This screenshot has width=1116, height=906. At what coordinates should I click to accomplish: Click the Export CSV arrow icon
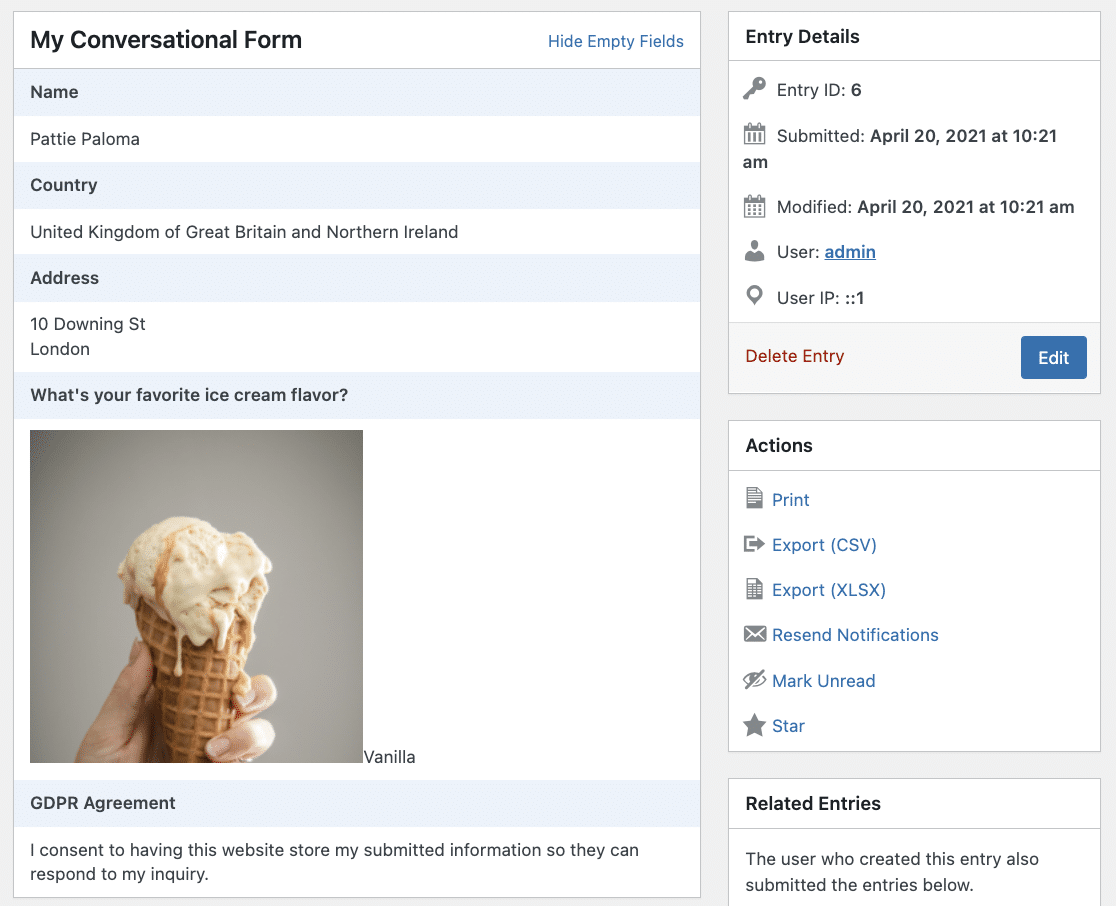pos(754,544)
